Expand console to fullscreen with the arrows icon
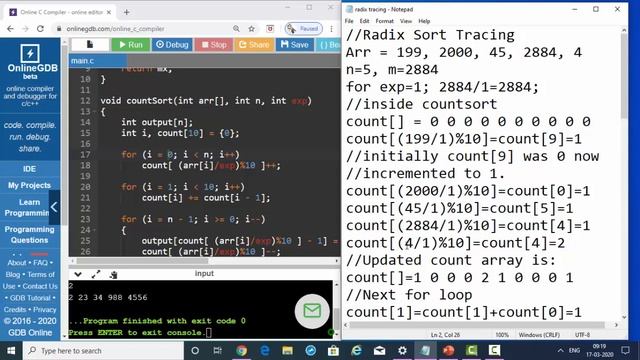Screen dimensions: 640x360 96,274
